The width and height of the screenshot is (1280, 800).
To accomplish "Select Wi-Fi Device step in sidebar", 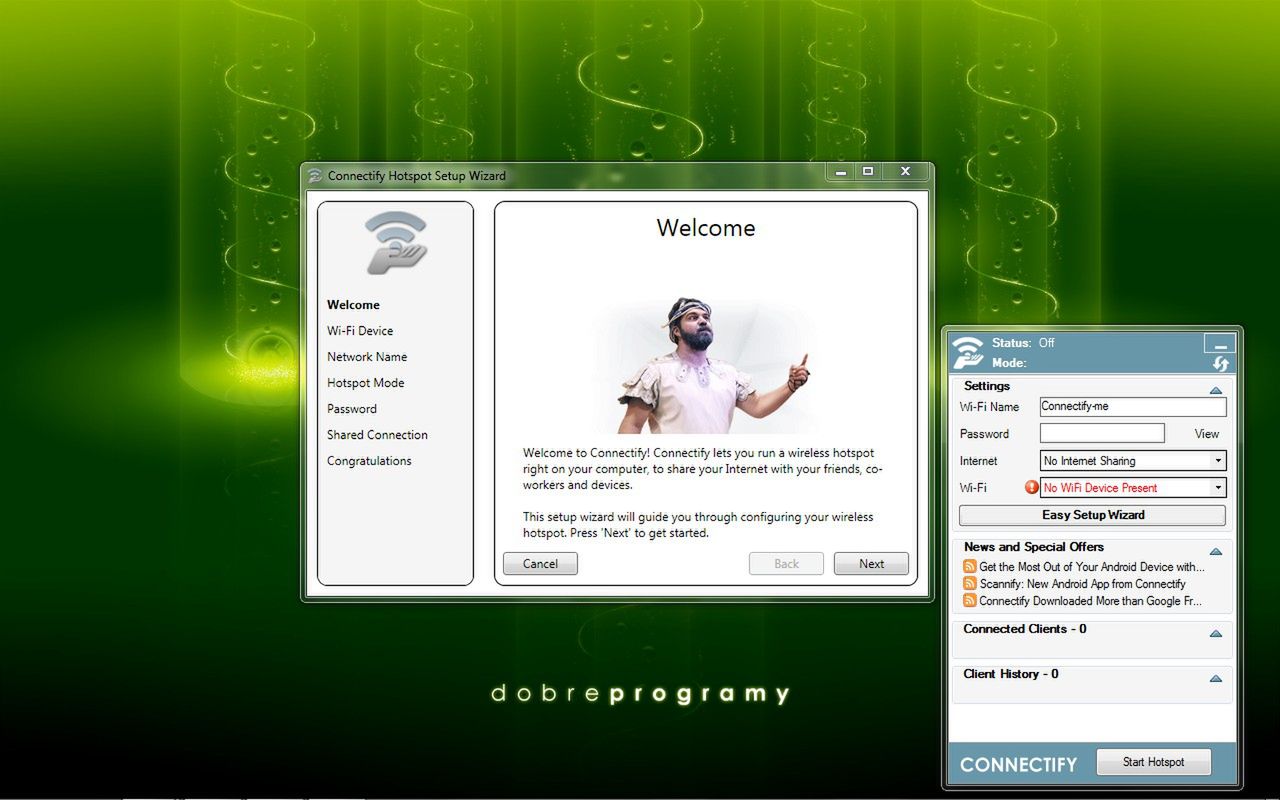I will (360, 331).
